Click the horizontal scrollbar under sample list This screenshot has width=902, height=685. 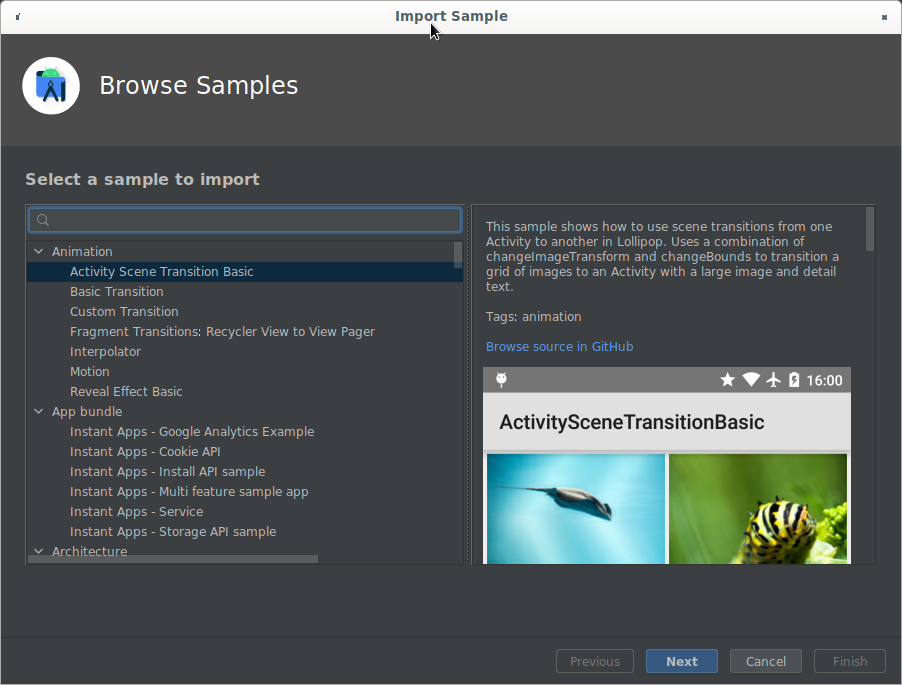173,559
